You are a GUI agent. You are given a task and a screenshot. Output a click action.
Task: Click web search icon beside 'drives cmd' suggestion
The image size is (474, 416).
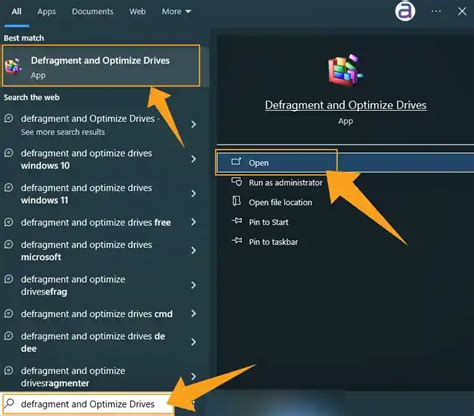9,314
